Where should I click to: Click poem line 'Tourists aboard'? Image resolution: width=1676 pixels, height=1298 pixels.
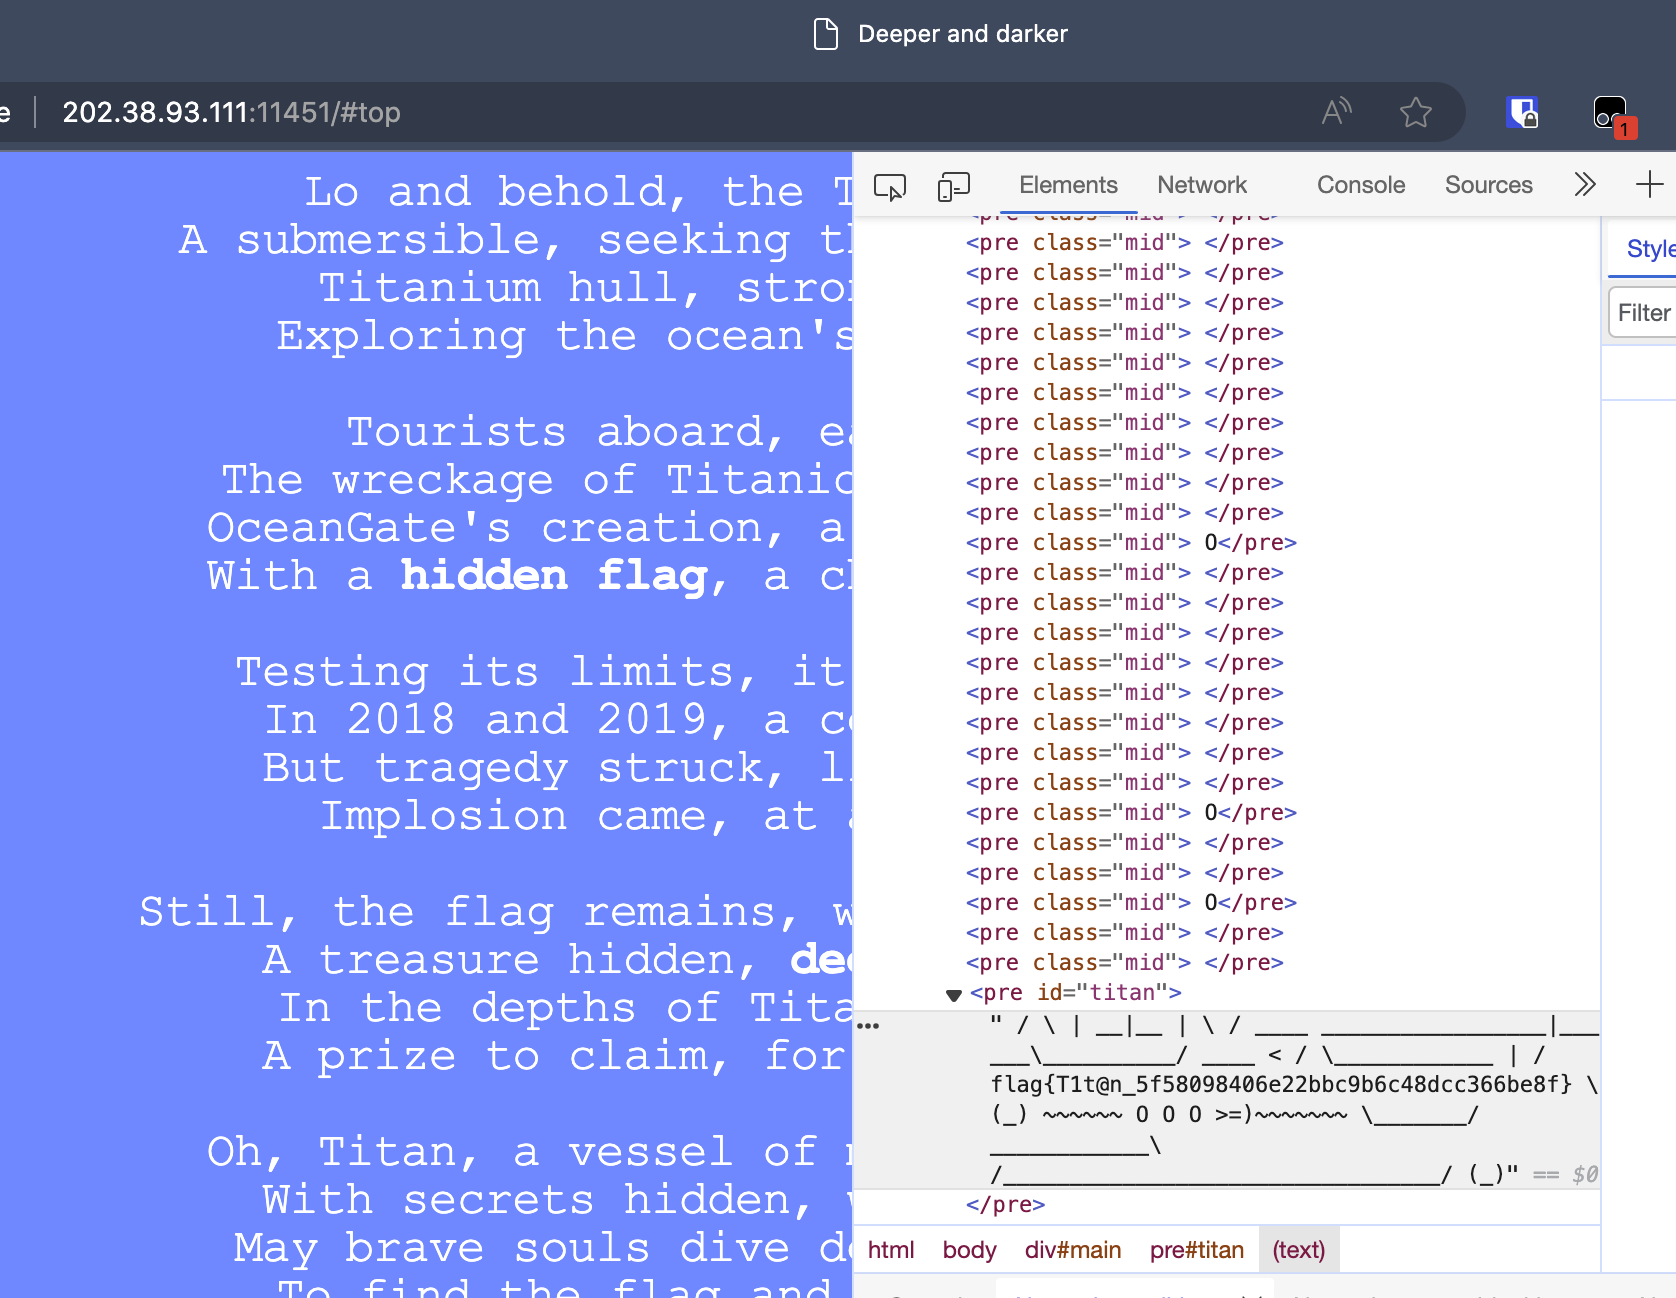click(x=600, y=432)
